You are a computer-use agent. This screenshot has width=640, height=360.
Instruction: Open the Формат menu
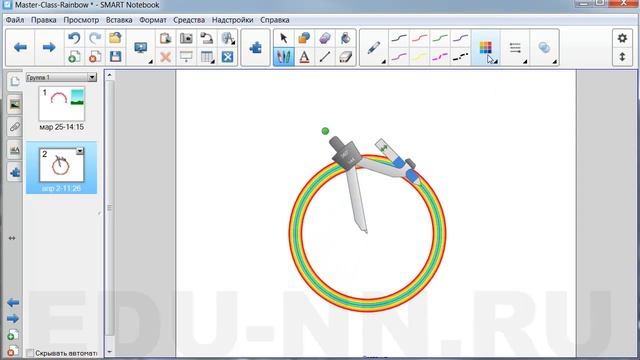[153, 20]
